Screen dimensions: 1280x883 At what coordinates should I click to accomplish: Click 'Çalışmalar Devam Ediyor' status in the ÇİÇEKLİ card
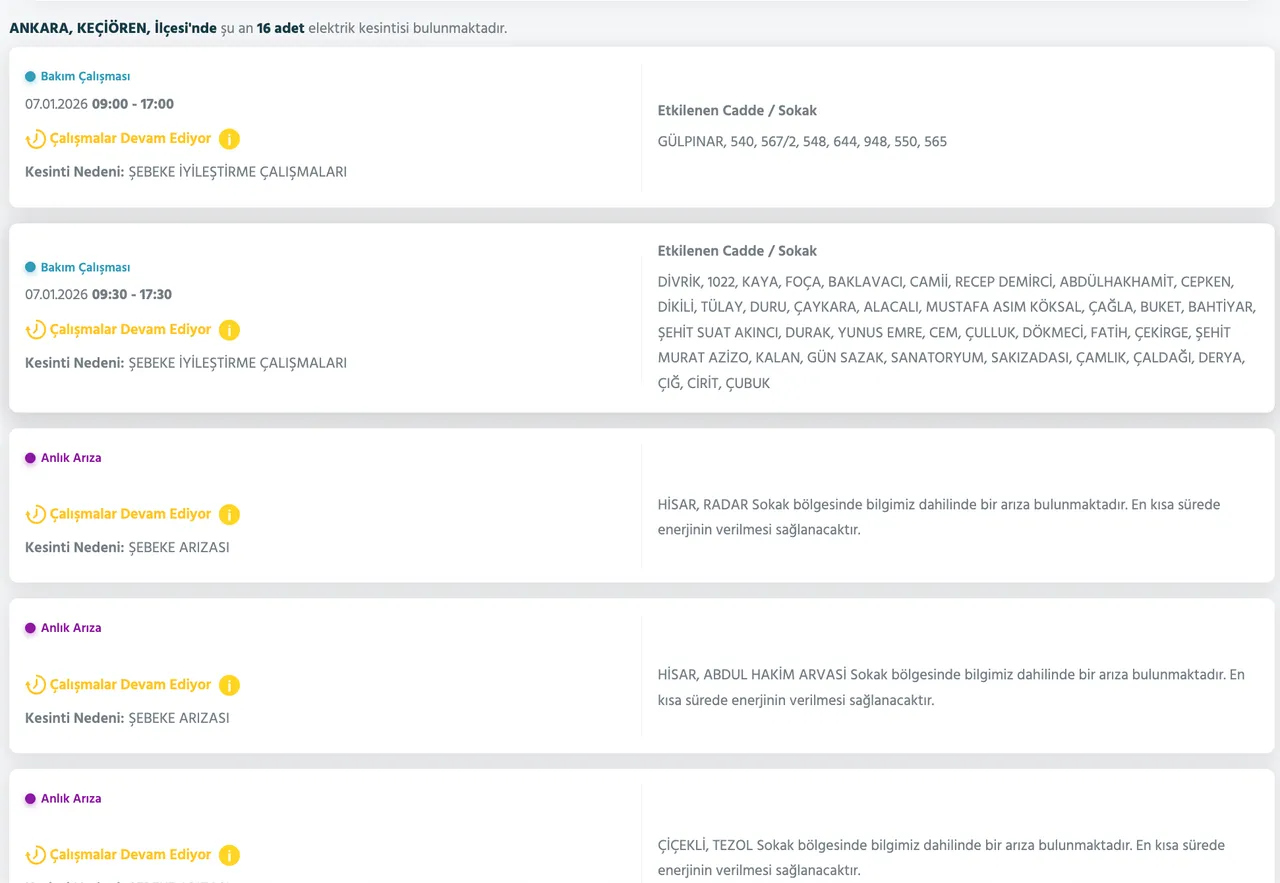(x=130, y=855)
